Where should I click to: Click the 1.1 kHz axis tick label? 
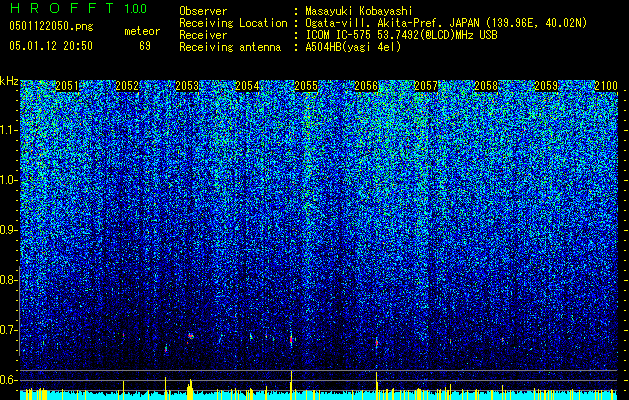pyautogui.click(x=9, y=130)
